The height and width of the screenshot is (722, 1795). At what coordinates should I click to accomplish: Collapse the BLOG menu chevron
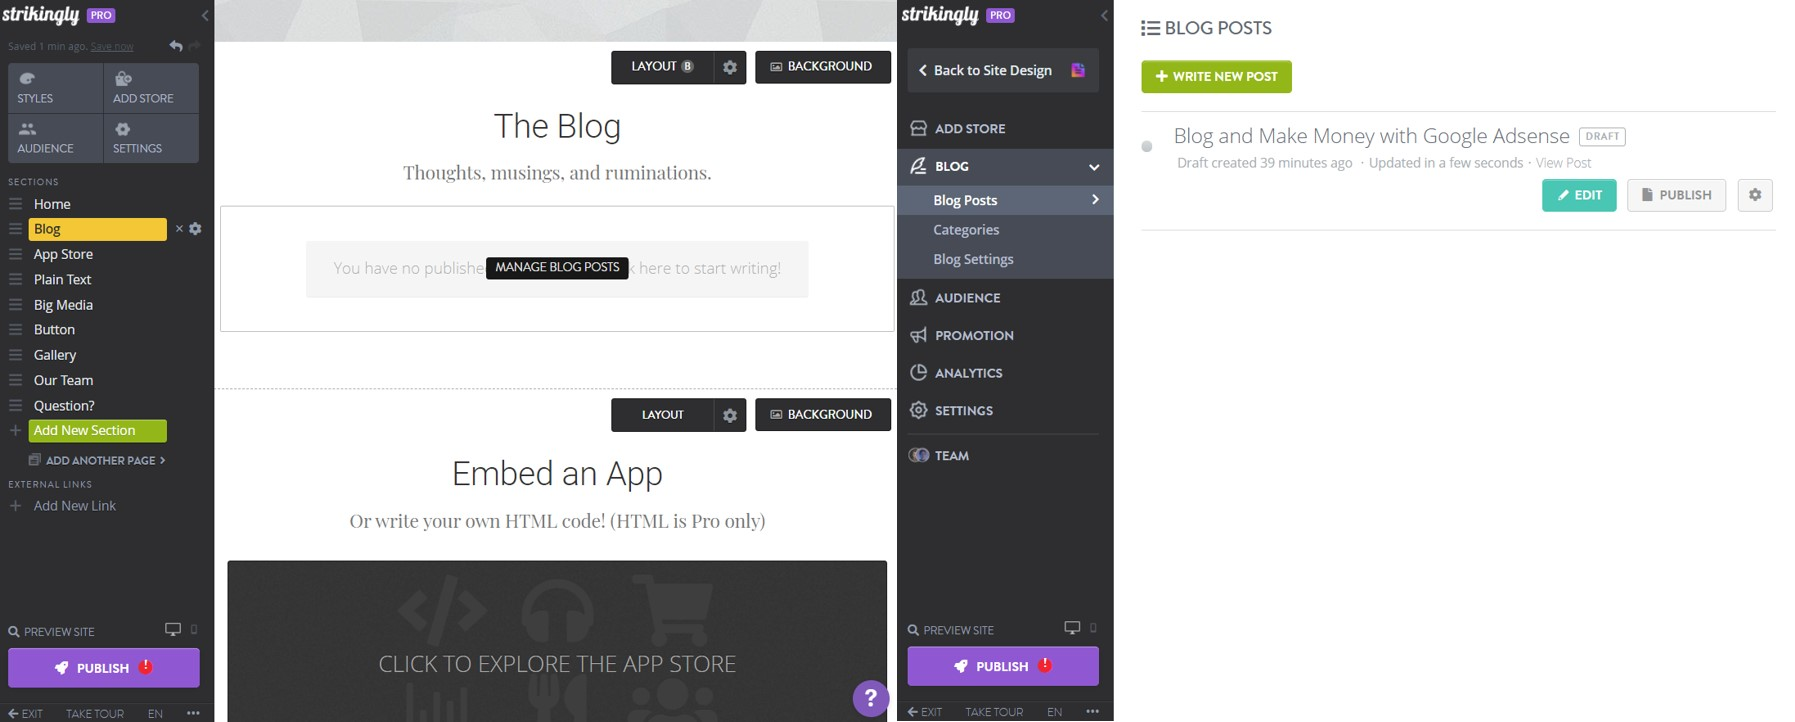tap(1094, 167)
